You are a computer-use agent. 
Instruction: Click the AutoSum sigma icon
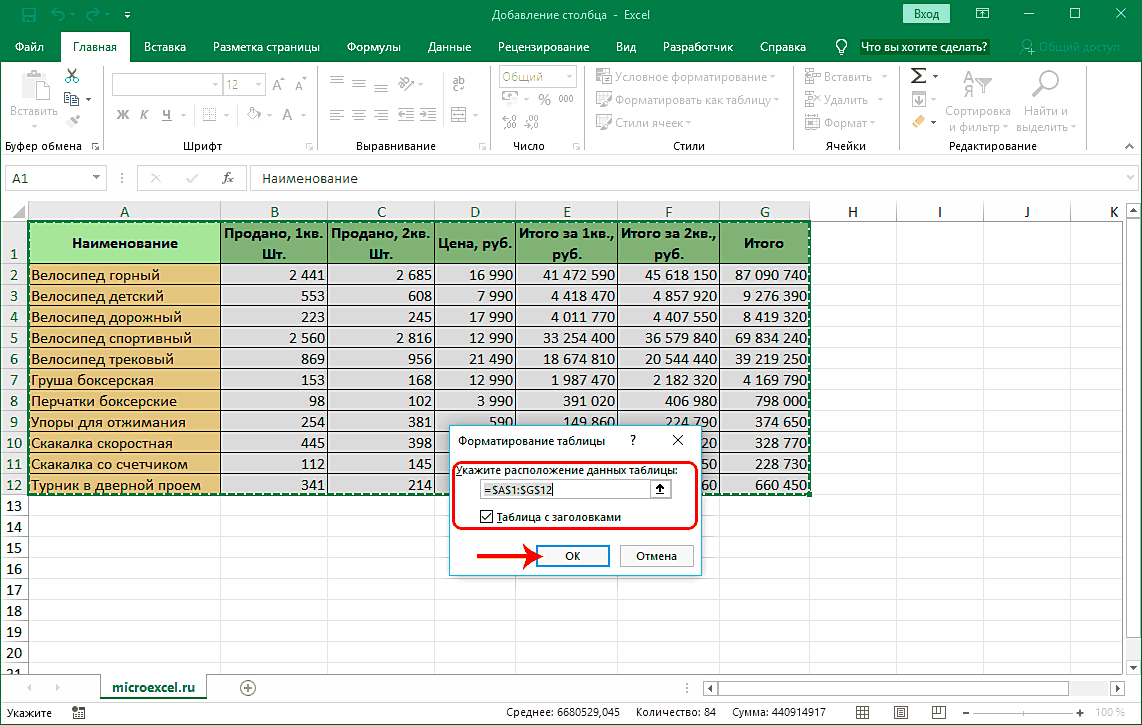click(x=917, y=77)
